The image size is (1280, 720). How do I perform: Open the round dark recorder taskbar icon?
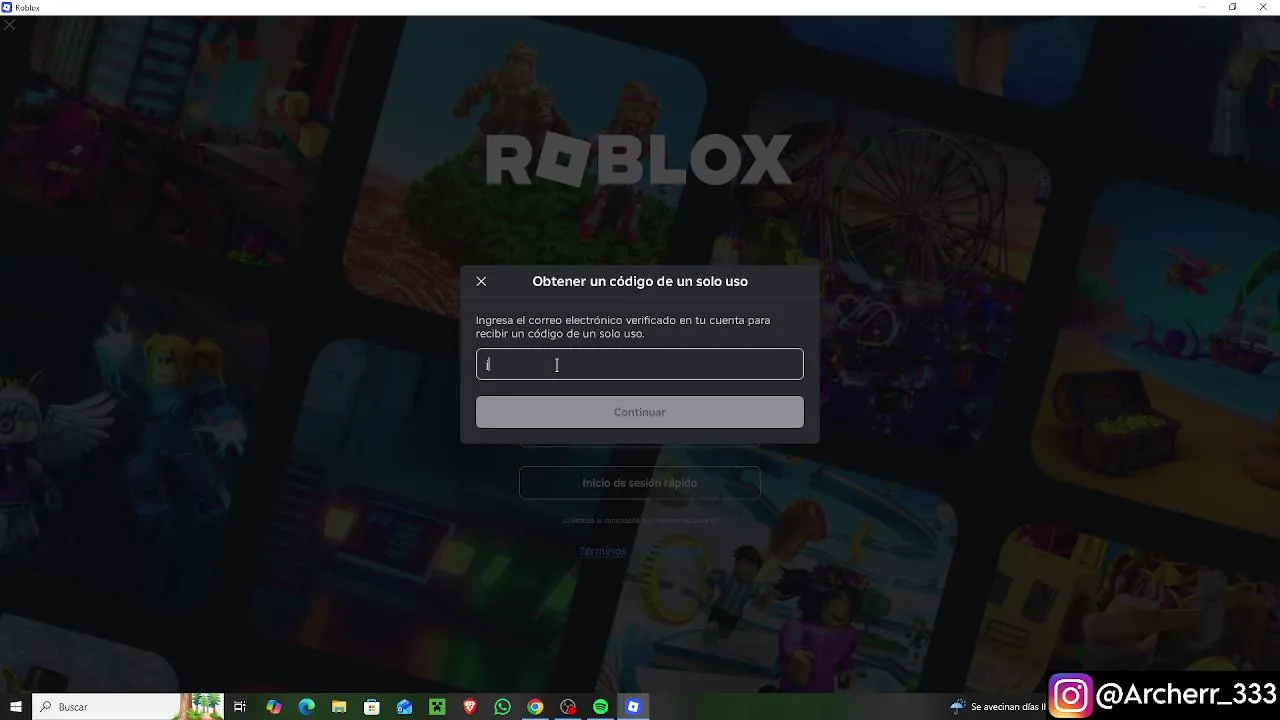(568, 707)
